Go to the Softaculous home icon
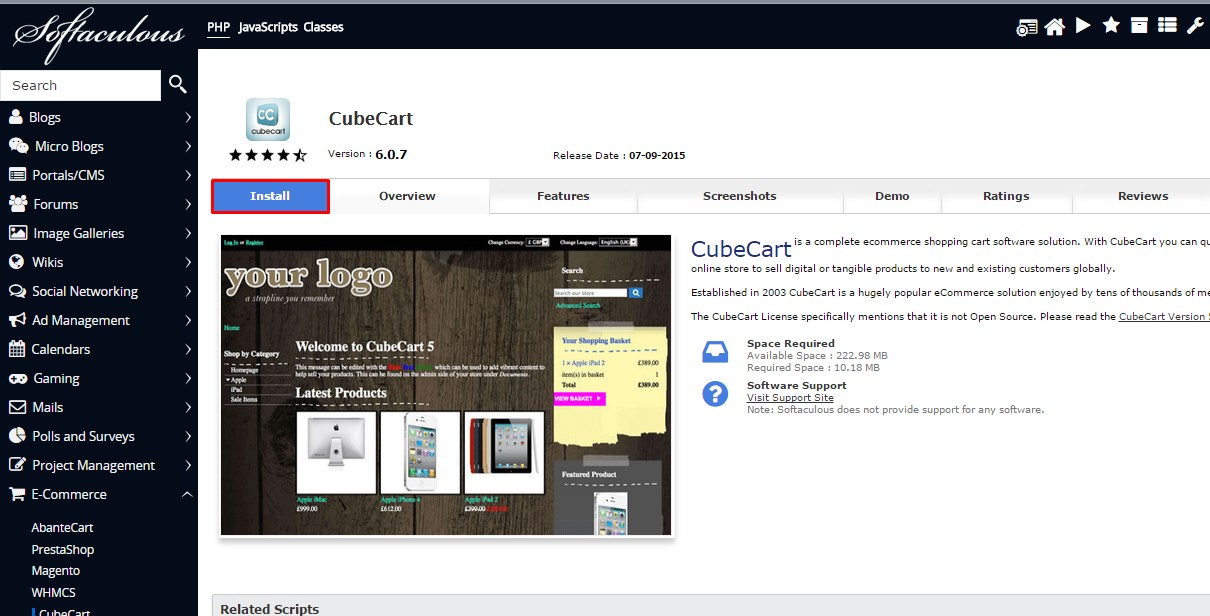Viewport: 1210px width, 616px height. (x=1054, y=27)
